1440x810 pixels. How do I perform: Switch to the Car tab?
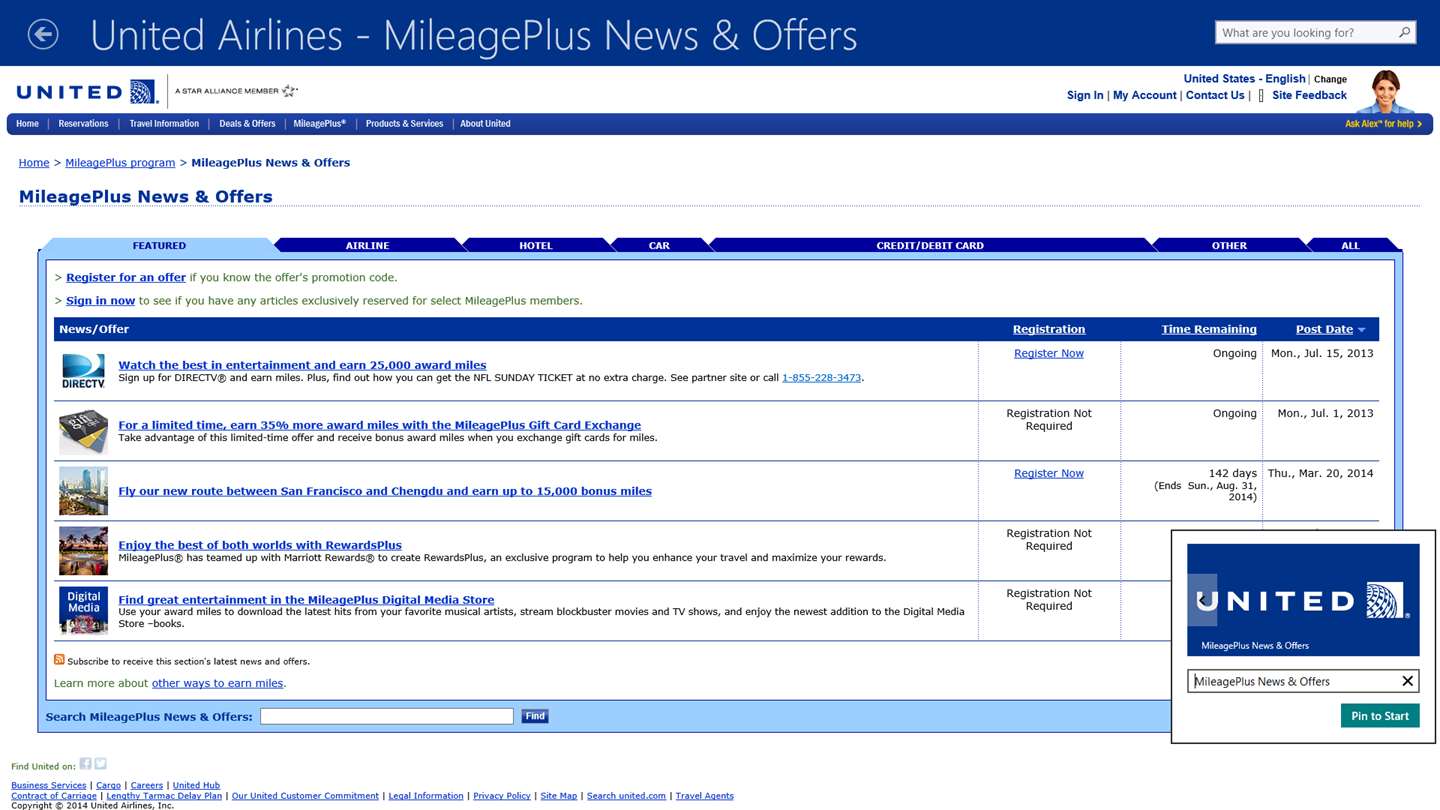[x=659, y=245]
